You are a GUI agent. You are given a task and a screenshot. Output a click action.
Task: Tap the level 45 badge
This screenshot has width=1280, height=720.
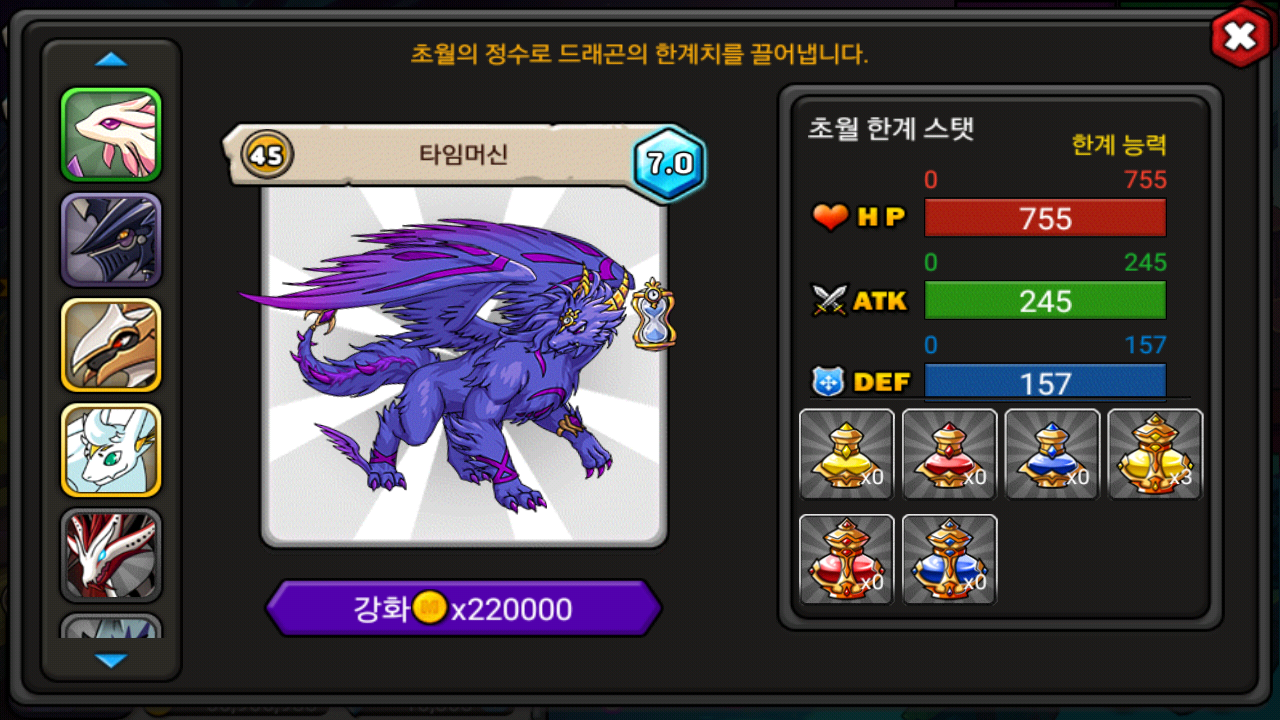point(267,155)
